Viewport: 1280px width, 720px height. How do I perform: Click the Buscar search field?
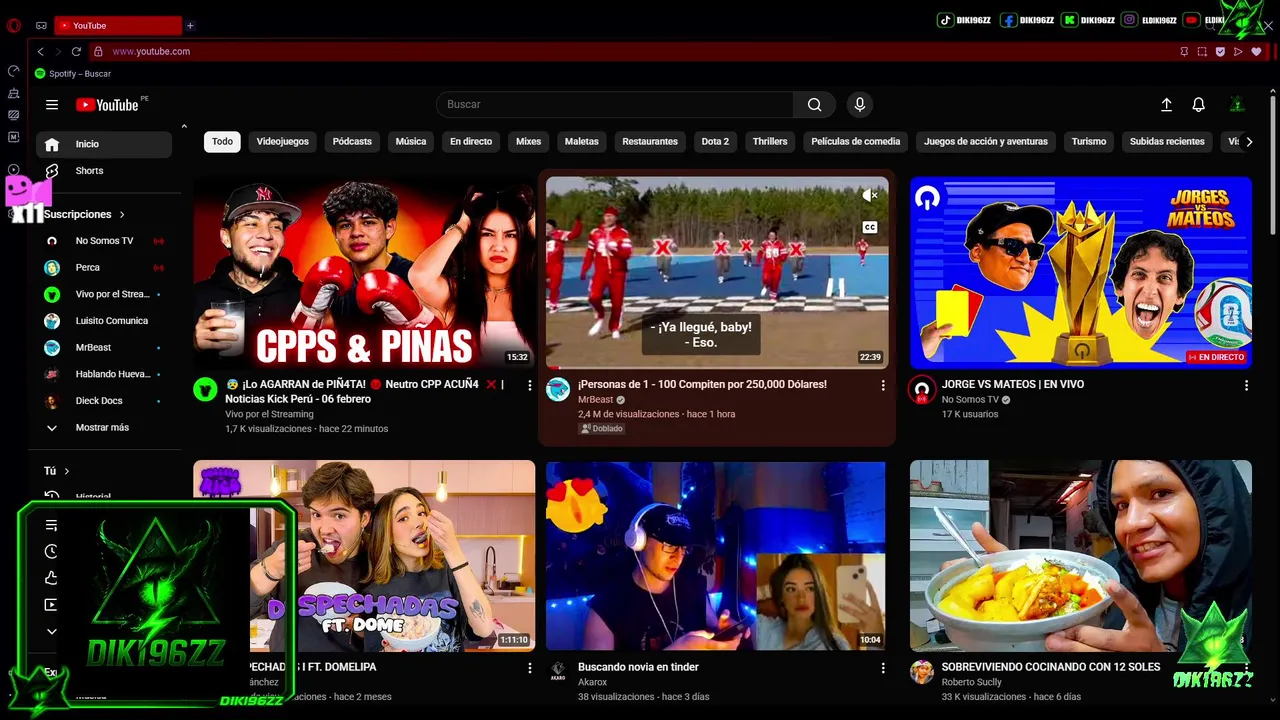pos(615,104)
